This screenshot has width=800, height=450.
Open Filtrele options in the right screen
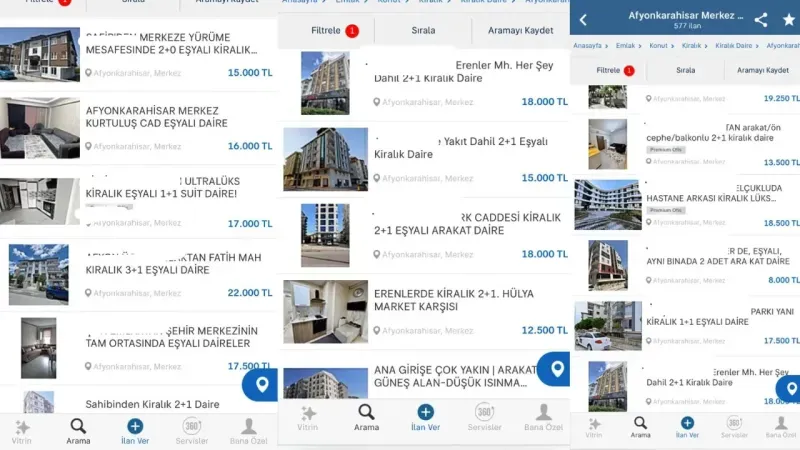coord(609,71)
